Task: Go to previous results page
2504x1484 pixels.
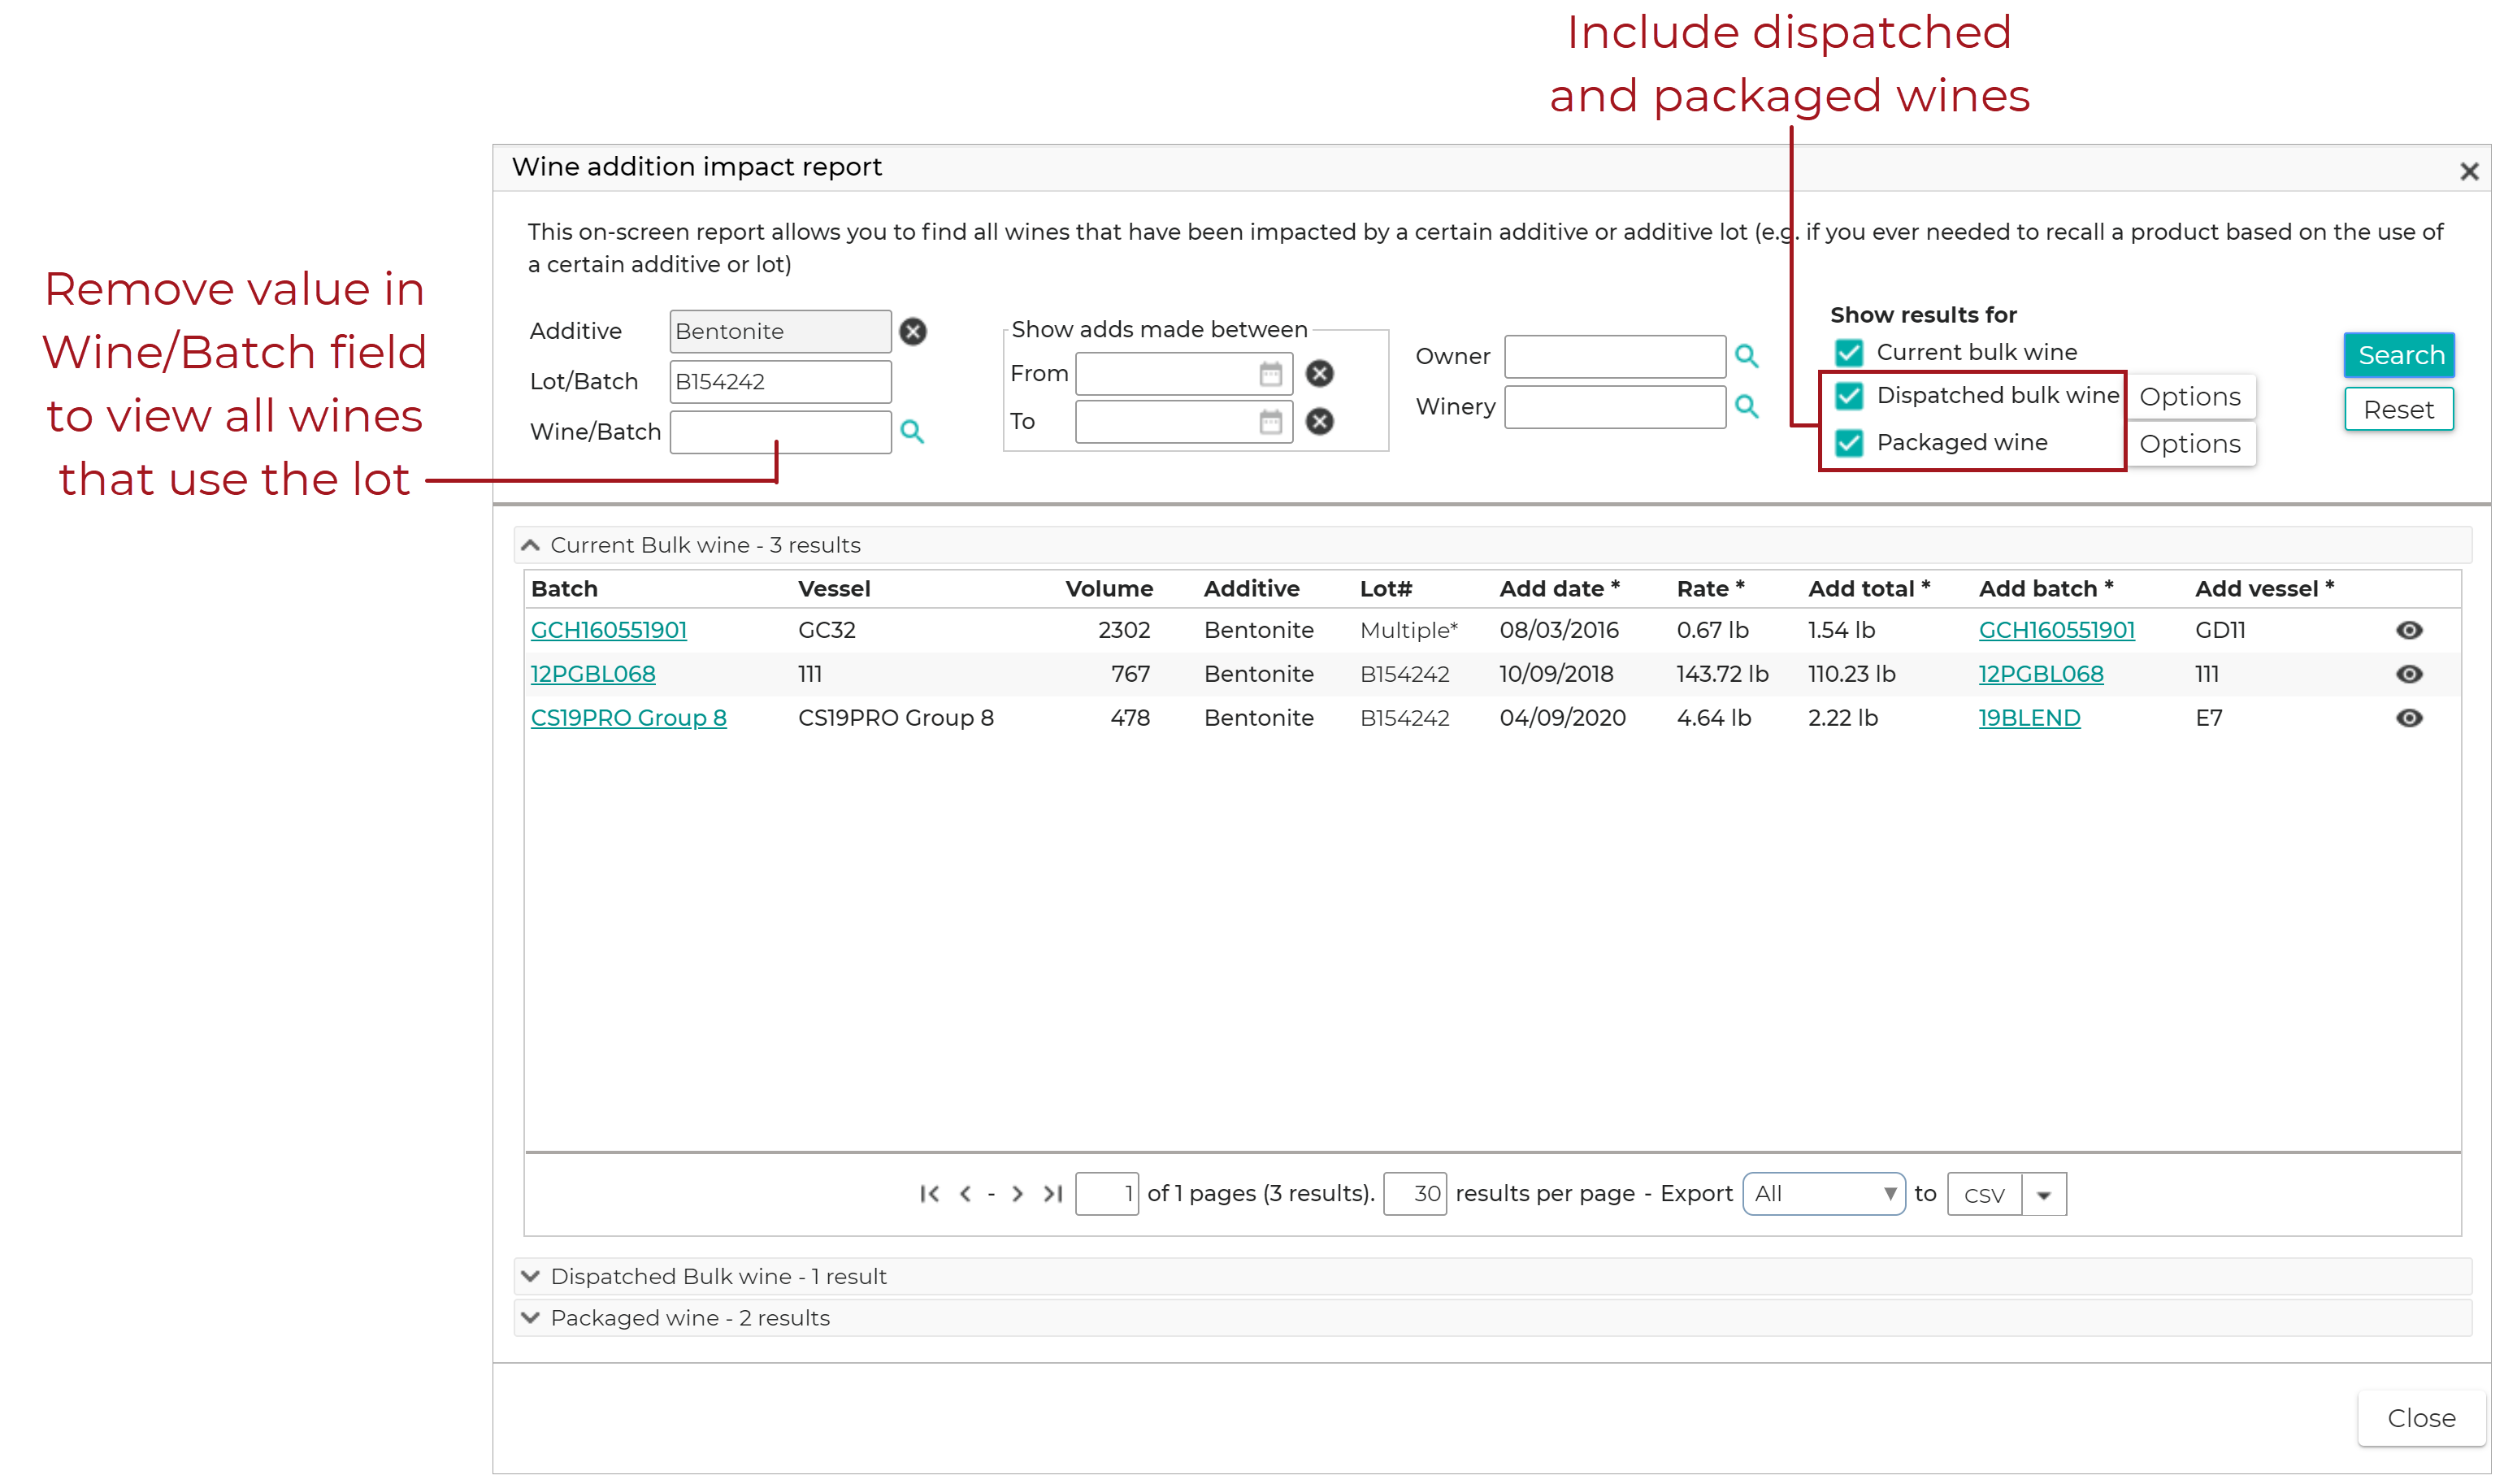Action: [x=965, y=1194]
